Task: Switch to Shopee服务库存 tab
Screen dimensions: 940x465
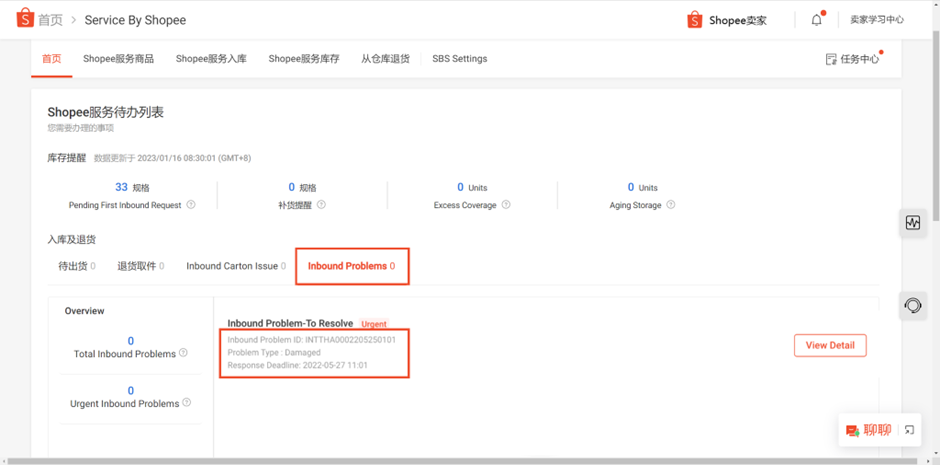Action: (x=304, y=59)
